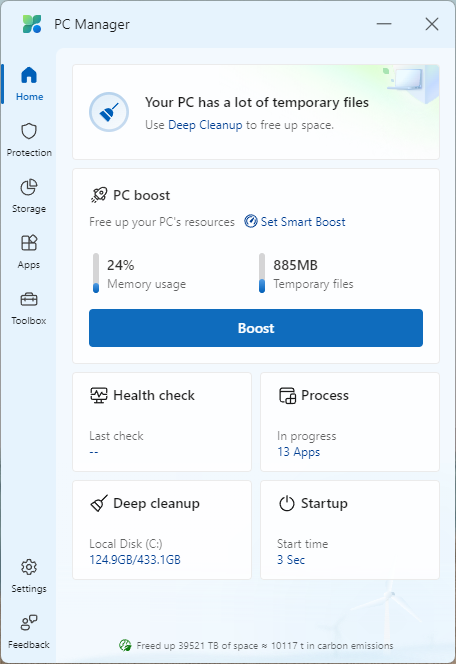Open the Protection shield icon in sidebar
Image resolution: width=456 pixels, height=664 pixels.
(29, 131)
